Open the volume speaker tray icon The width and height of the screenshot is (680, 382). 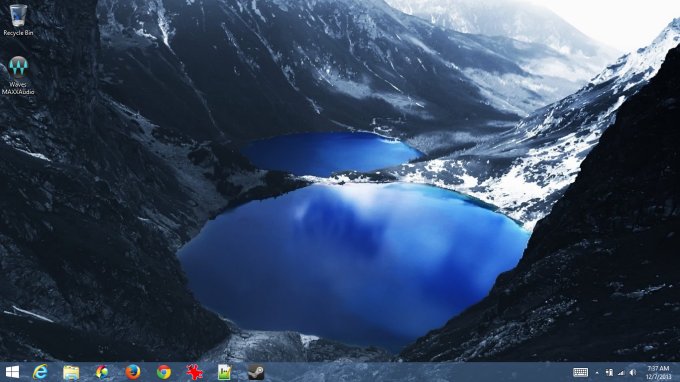[x=633, y=372]
